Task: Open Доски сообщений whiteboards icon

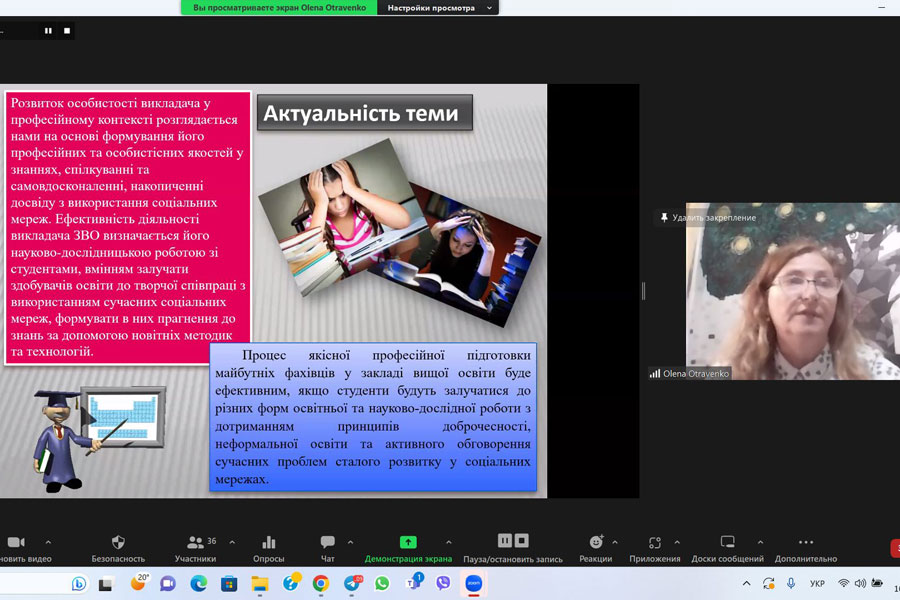Action: [x=727, y=543]
